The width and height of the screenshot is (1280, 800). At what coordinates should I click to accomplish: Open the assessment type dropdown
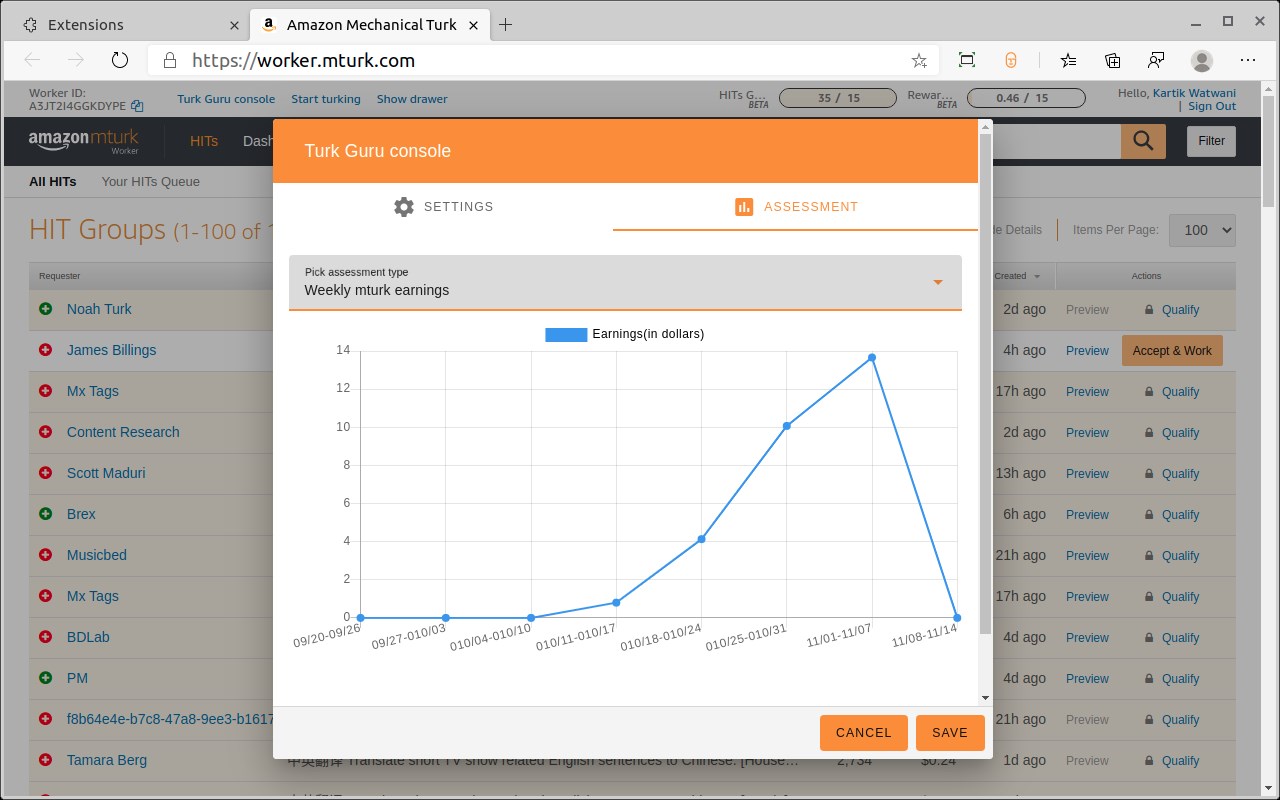coord(625,282)
